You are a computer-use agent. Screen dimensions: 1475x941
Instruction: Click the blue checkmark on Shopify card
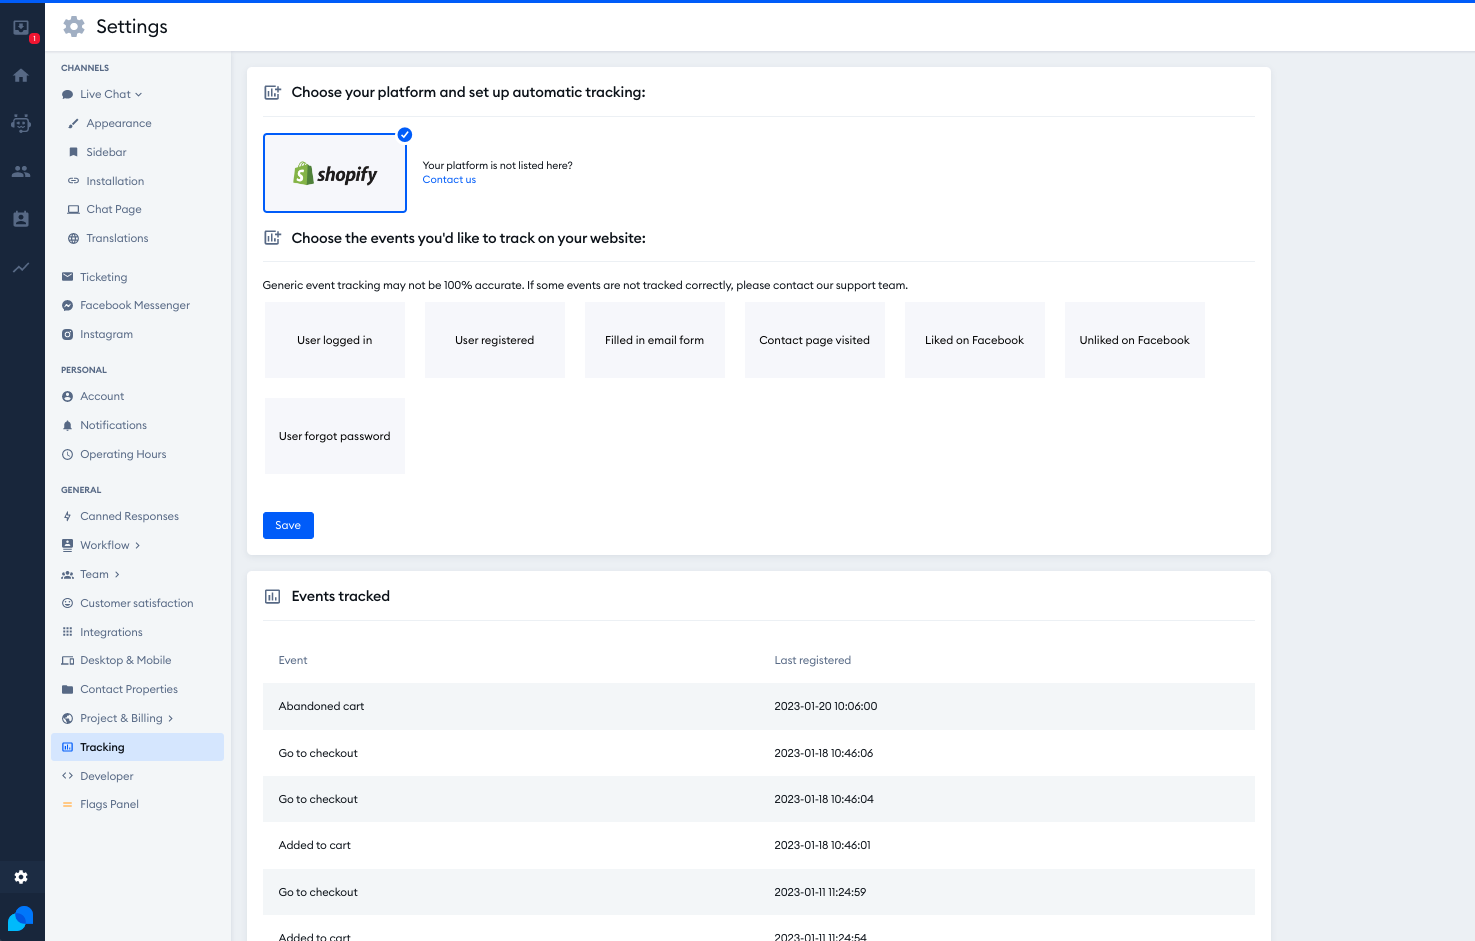point(404,135)
